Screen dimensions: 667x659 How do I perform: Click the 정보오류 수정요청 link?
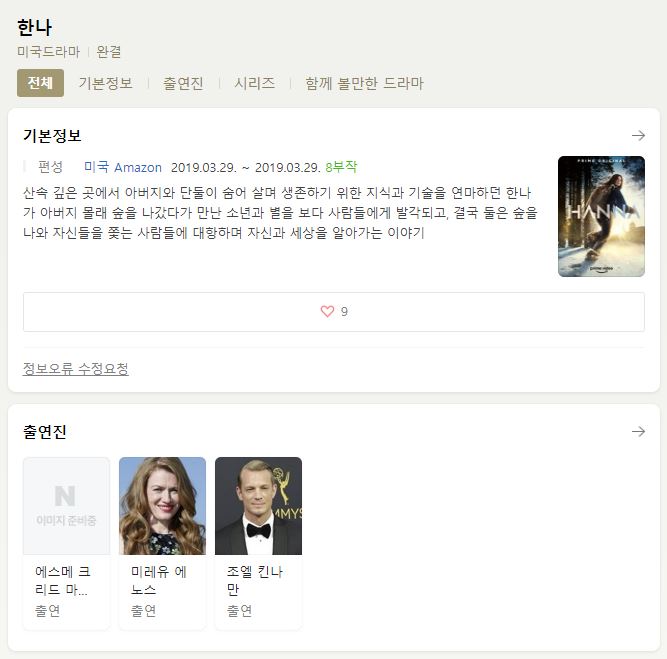[x=76, y=368]
